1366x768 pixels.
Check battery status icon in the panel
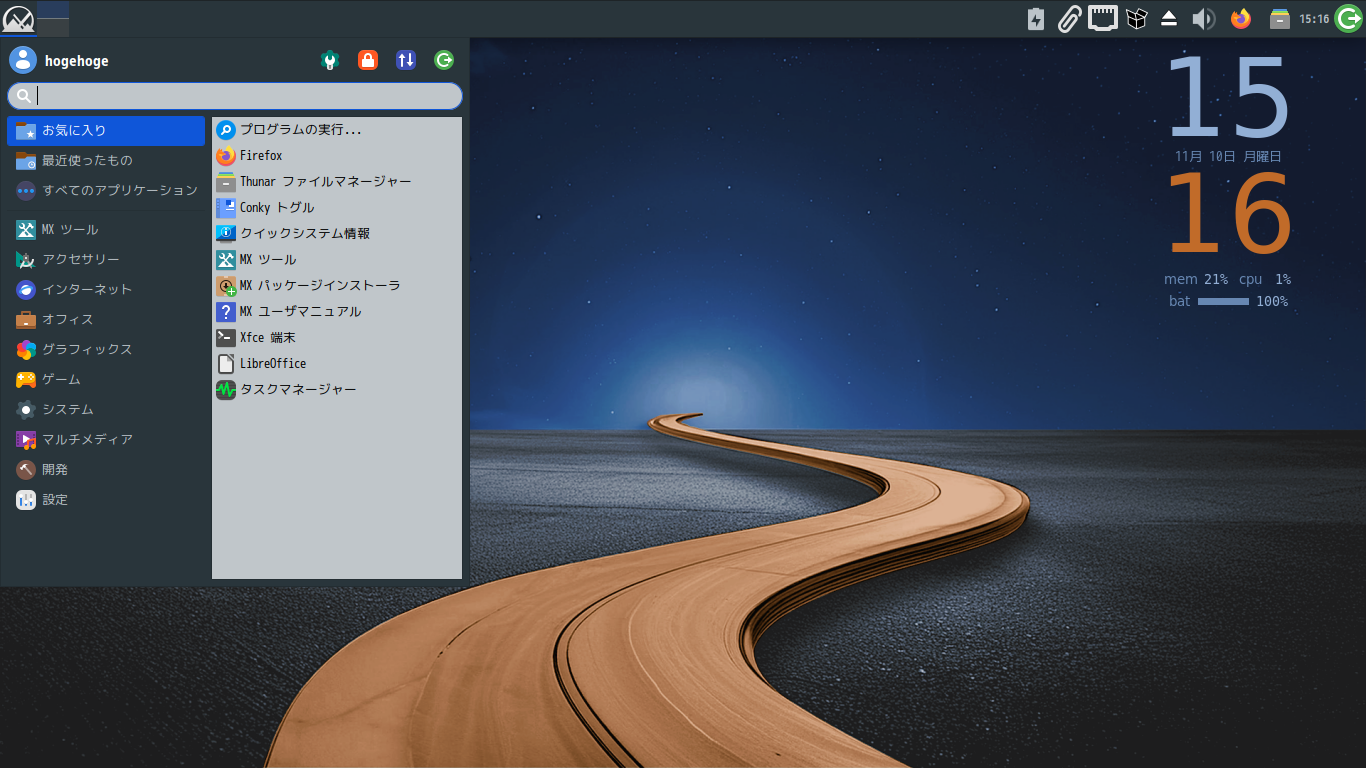pyautogui.click(x=1035, y=18)
